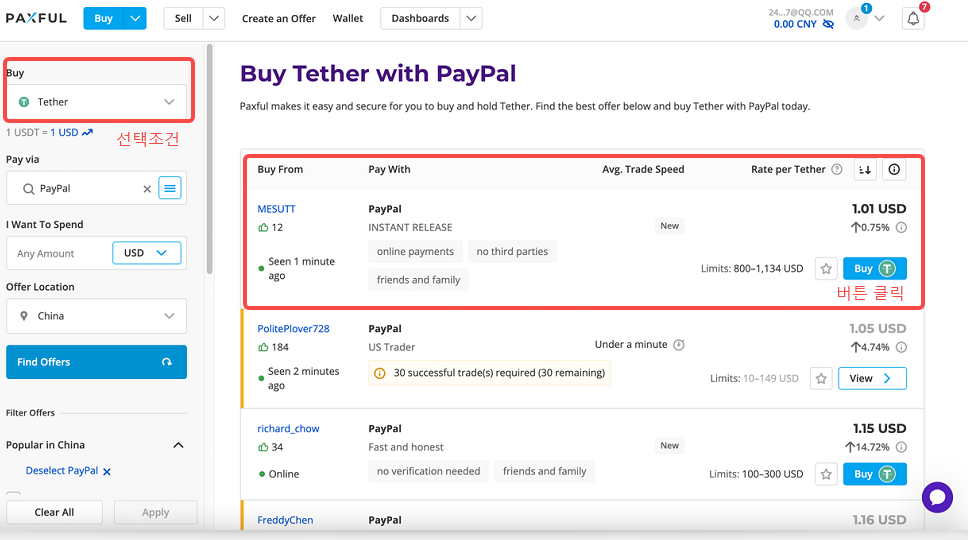The height and width of the screenshot is (540, 968).
Task: Click info icon next to 4.74%
Action: [x=901, y=347]
